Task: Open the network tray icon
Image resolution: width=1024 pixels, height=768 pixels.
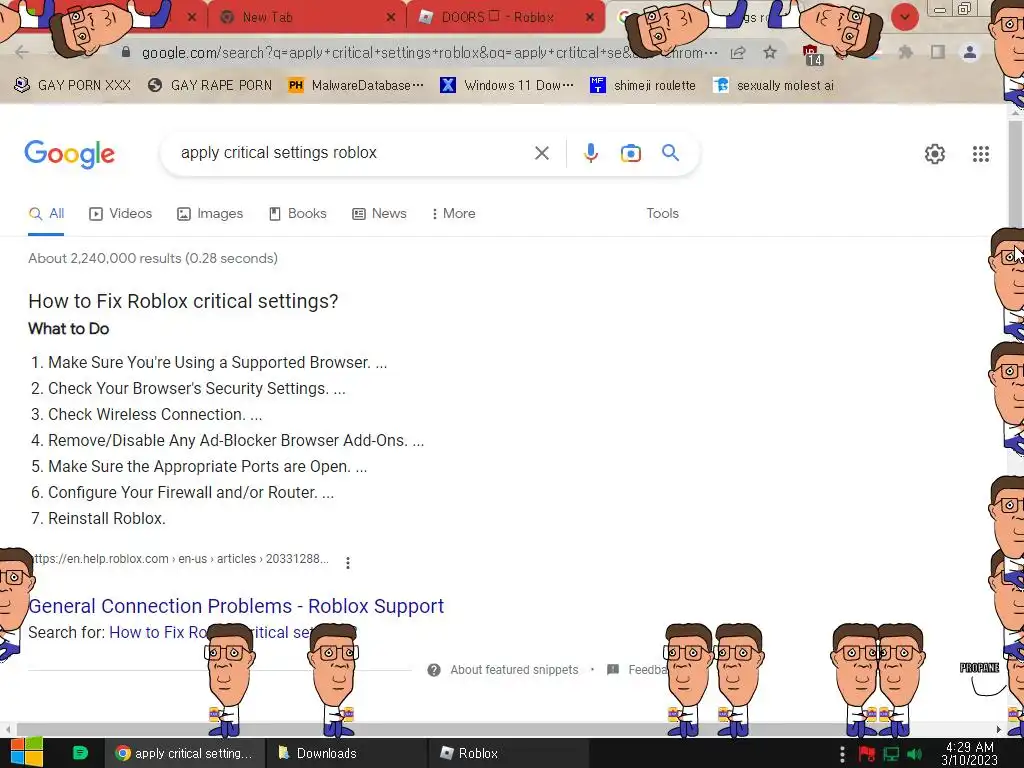Action: (x=891, y=754)
